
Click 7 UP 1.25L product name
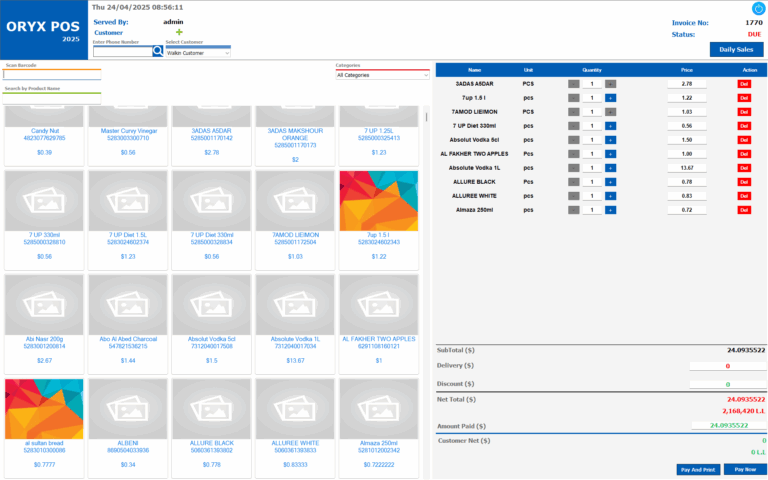pyautogui.click(x=379, y=131)
